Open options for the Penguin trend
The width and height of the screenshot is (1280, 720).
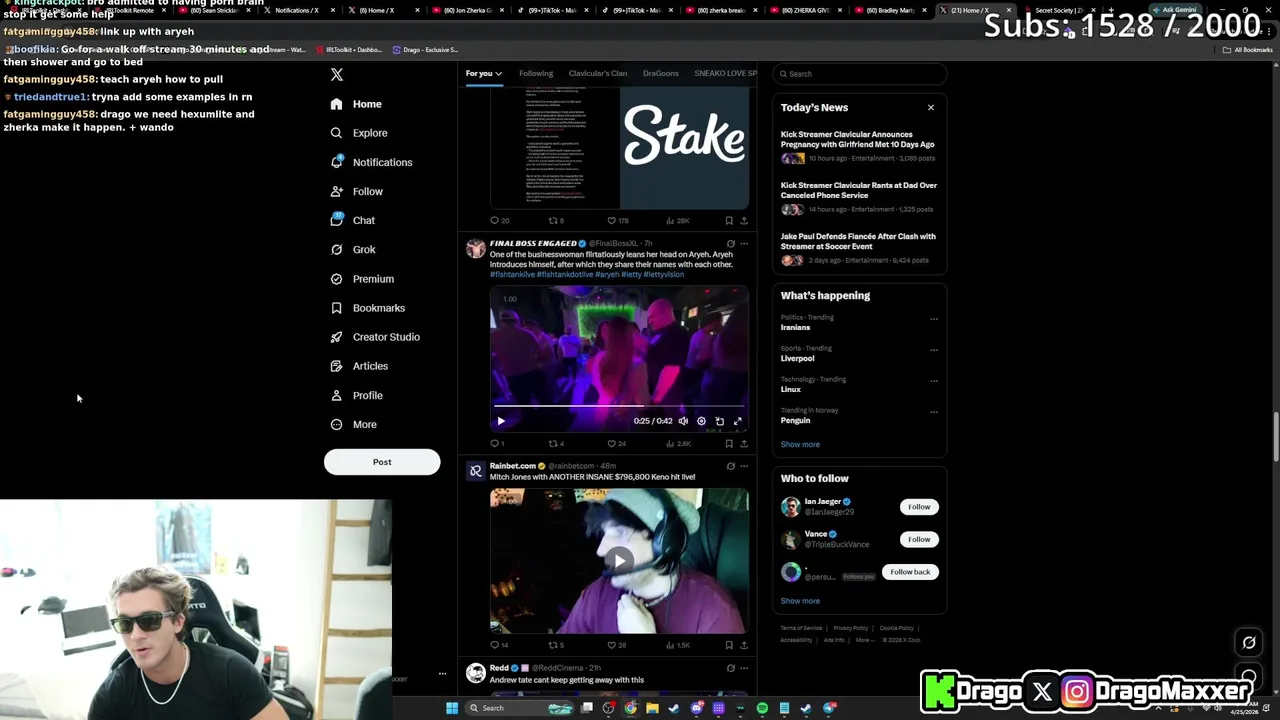click(934, 412)
